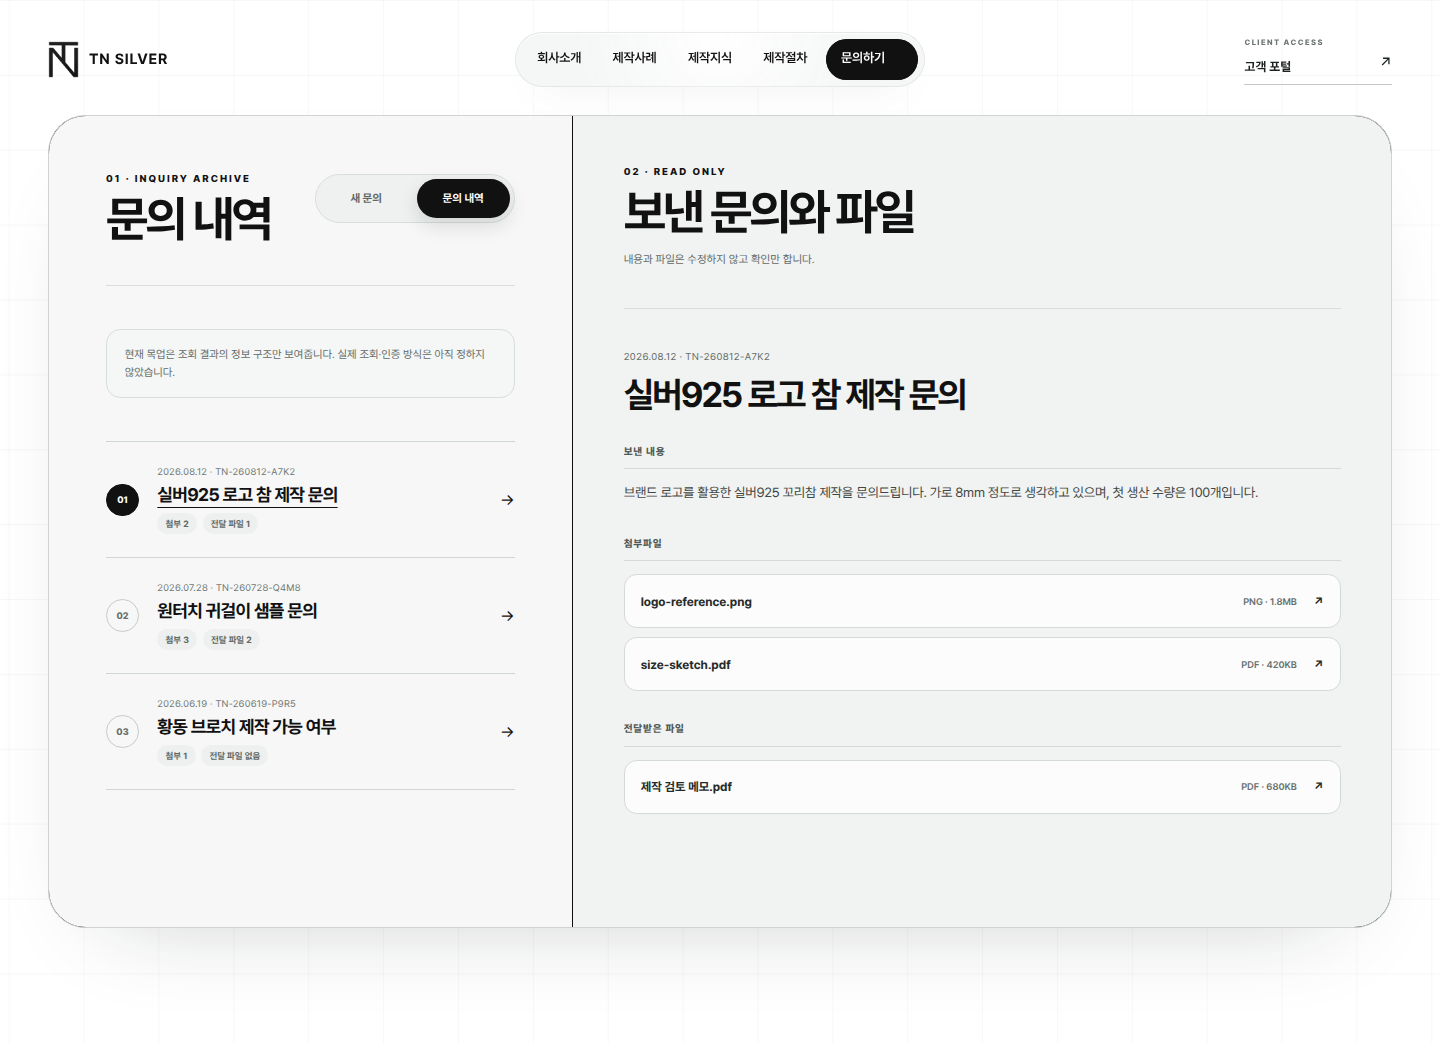Screen dimensions: 1440x1043
Task: Select the 02 numbered inquiry badge
Action: coord(122,616)
